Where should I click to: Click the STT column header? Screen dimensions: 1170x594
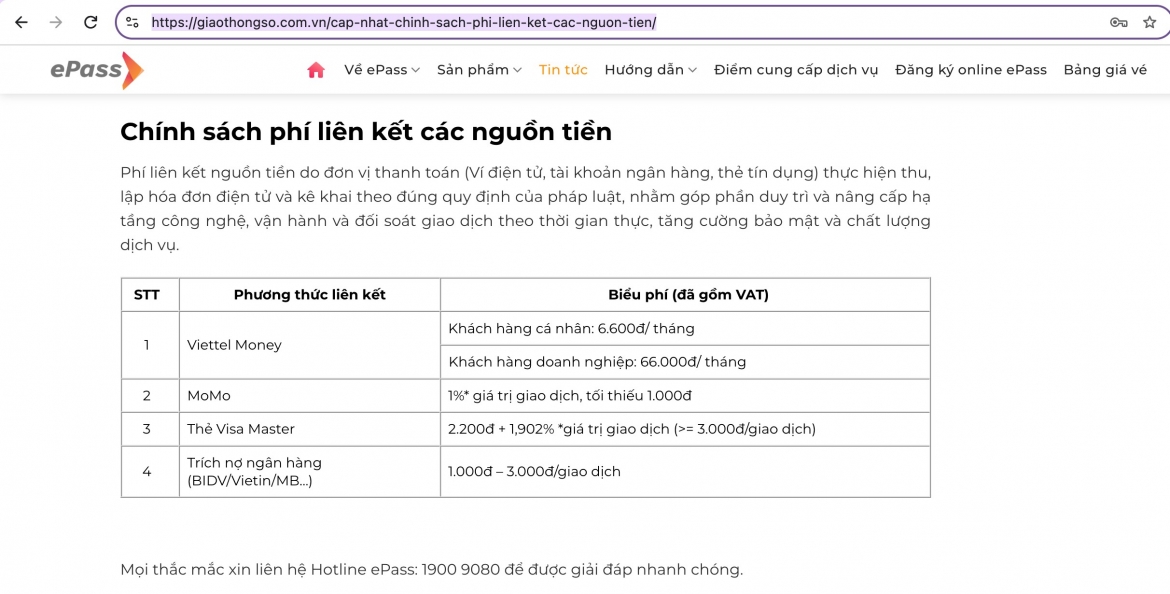click(150, 295)
